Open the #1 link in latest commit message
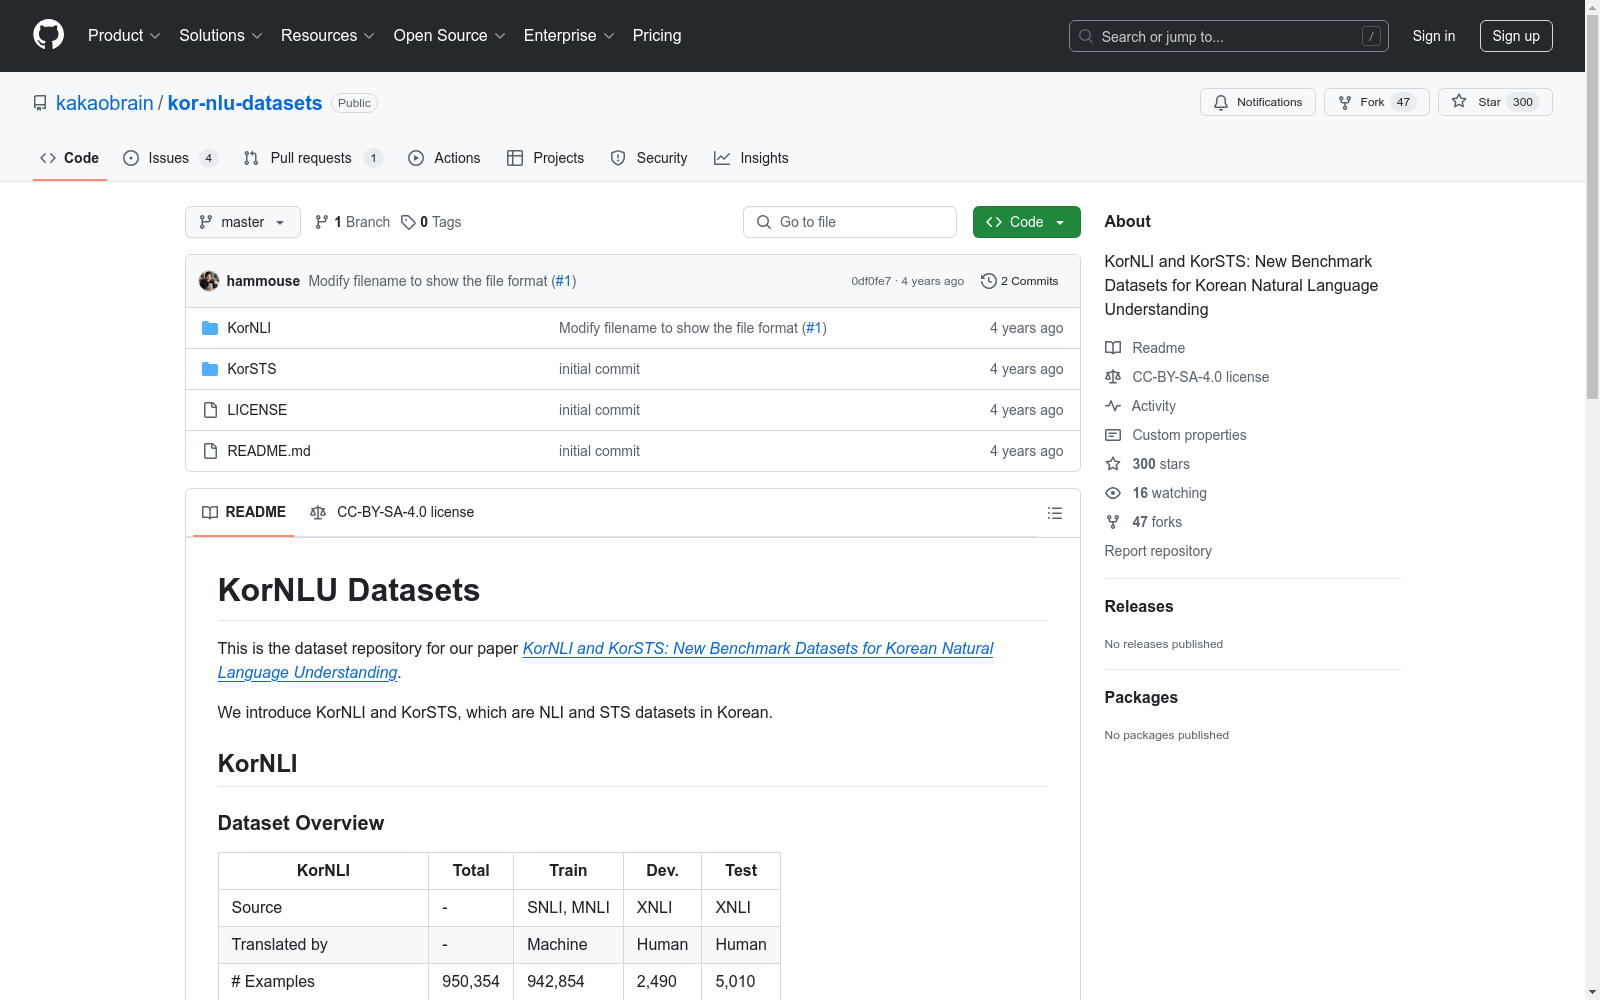Viewport: 1600px width, 1000px height. pyautogui.click(x=564, y=281)
